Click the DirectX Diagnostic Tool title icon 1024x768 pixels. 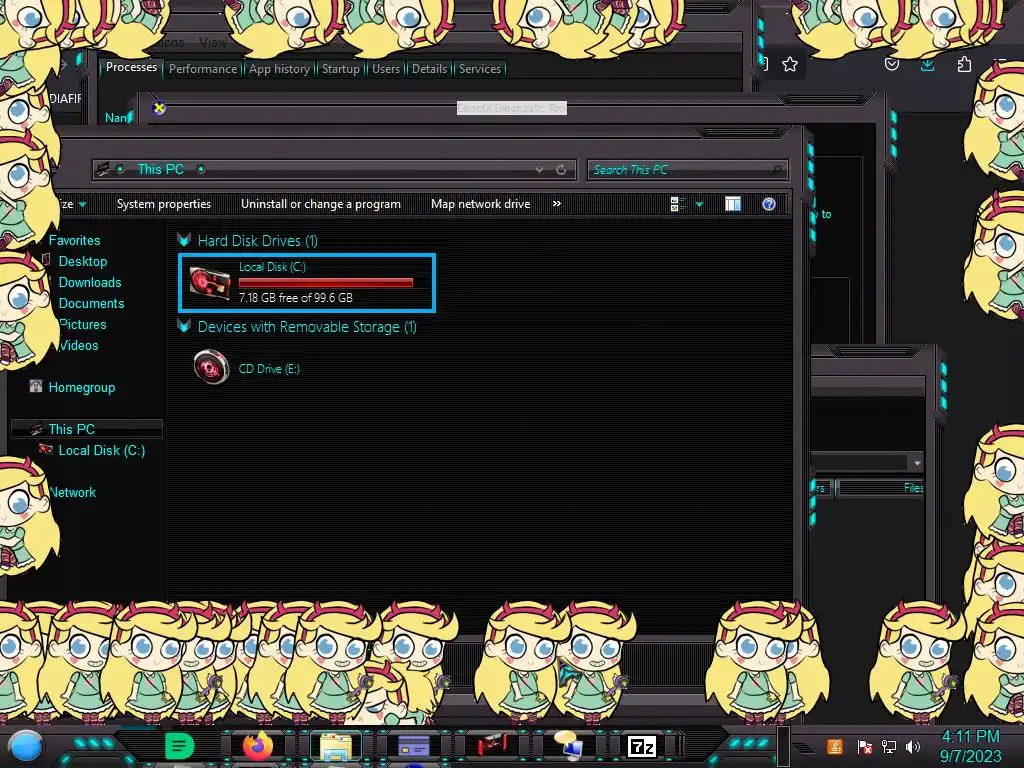tap(159, 108)
